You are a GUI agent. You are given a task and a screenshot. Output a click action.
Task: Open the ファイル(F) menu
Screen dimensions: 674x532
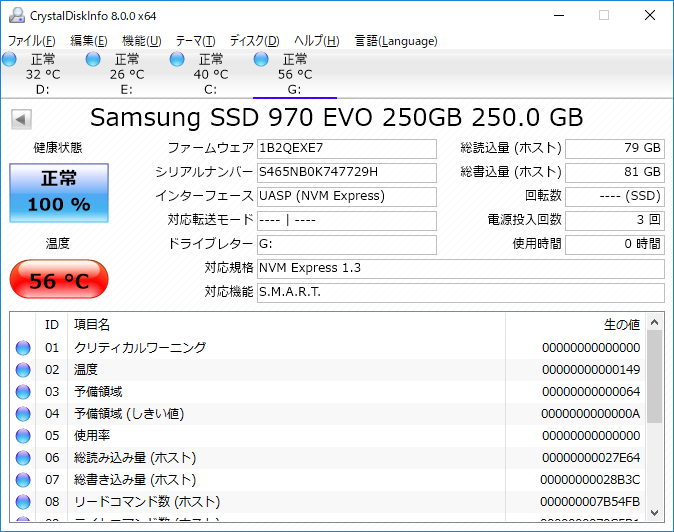(31, 41)
